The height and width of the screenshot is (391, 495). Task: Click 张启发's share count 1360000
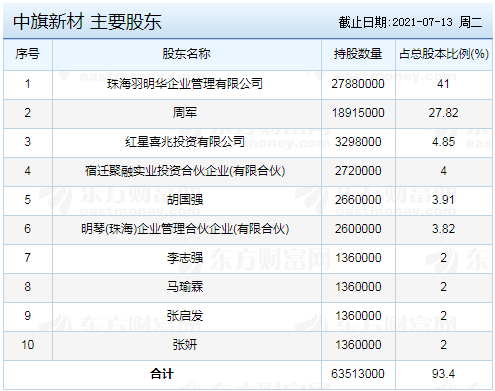(x=358, y=316)
